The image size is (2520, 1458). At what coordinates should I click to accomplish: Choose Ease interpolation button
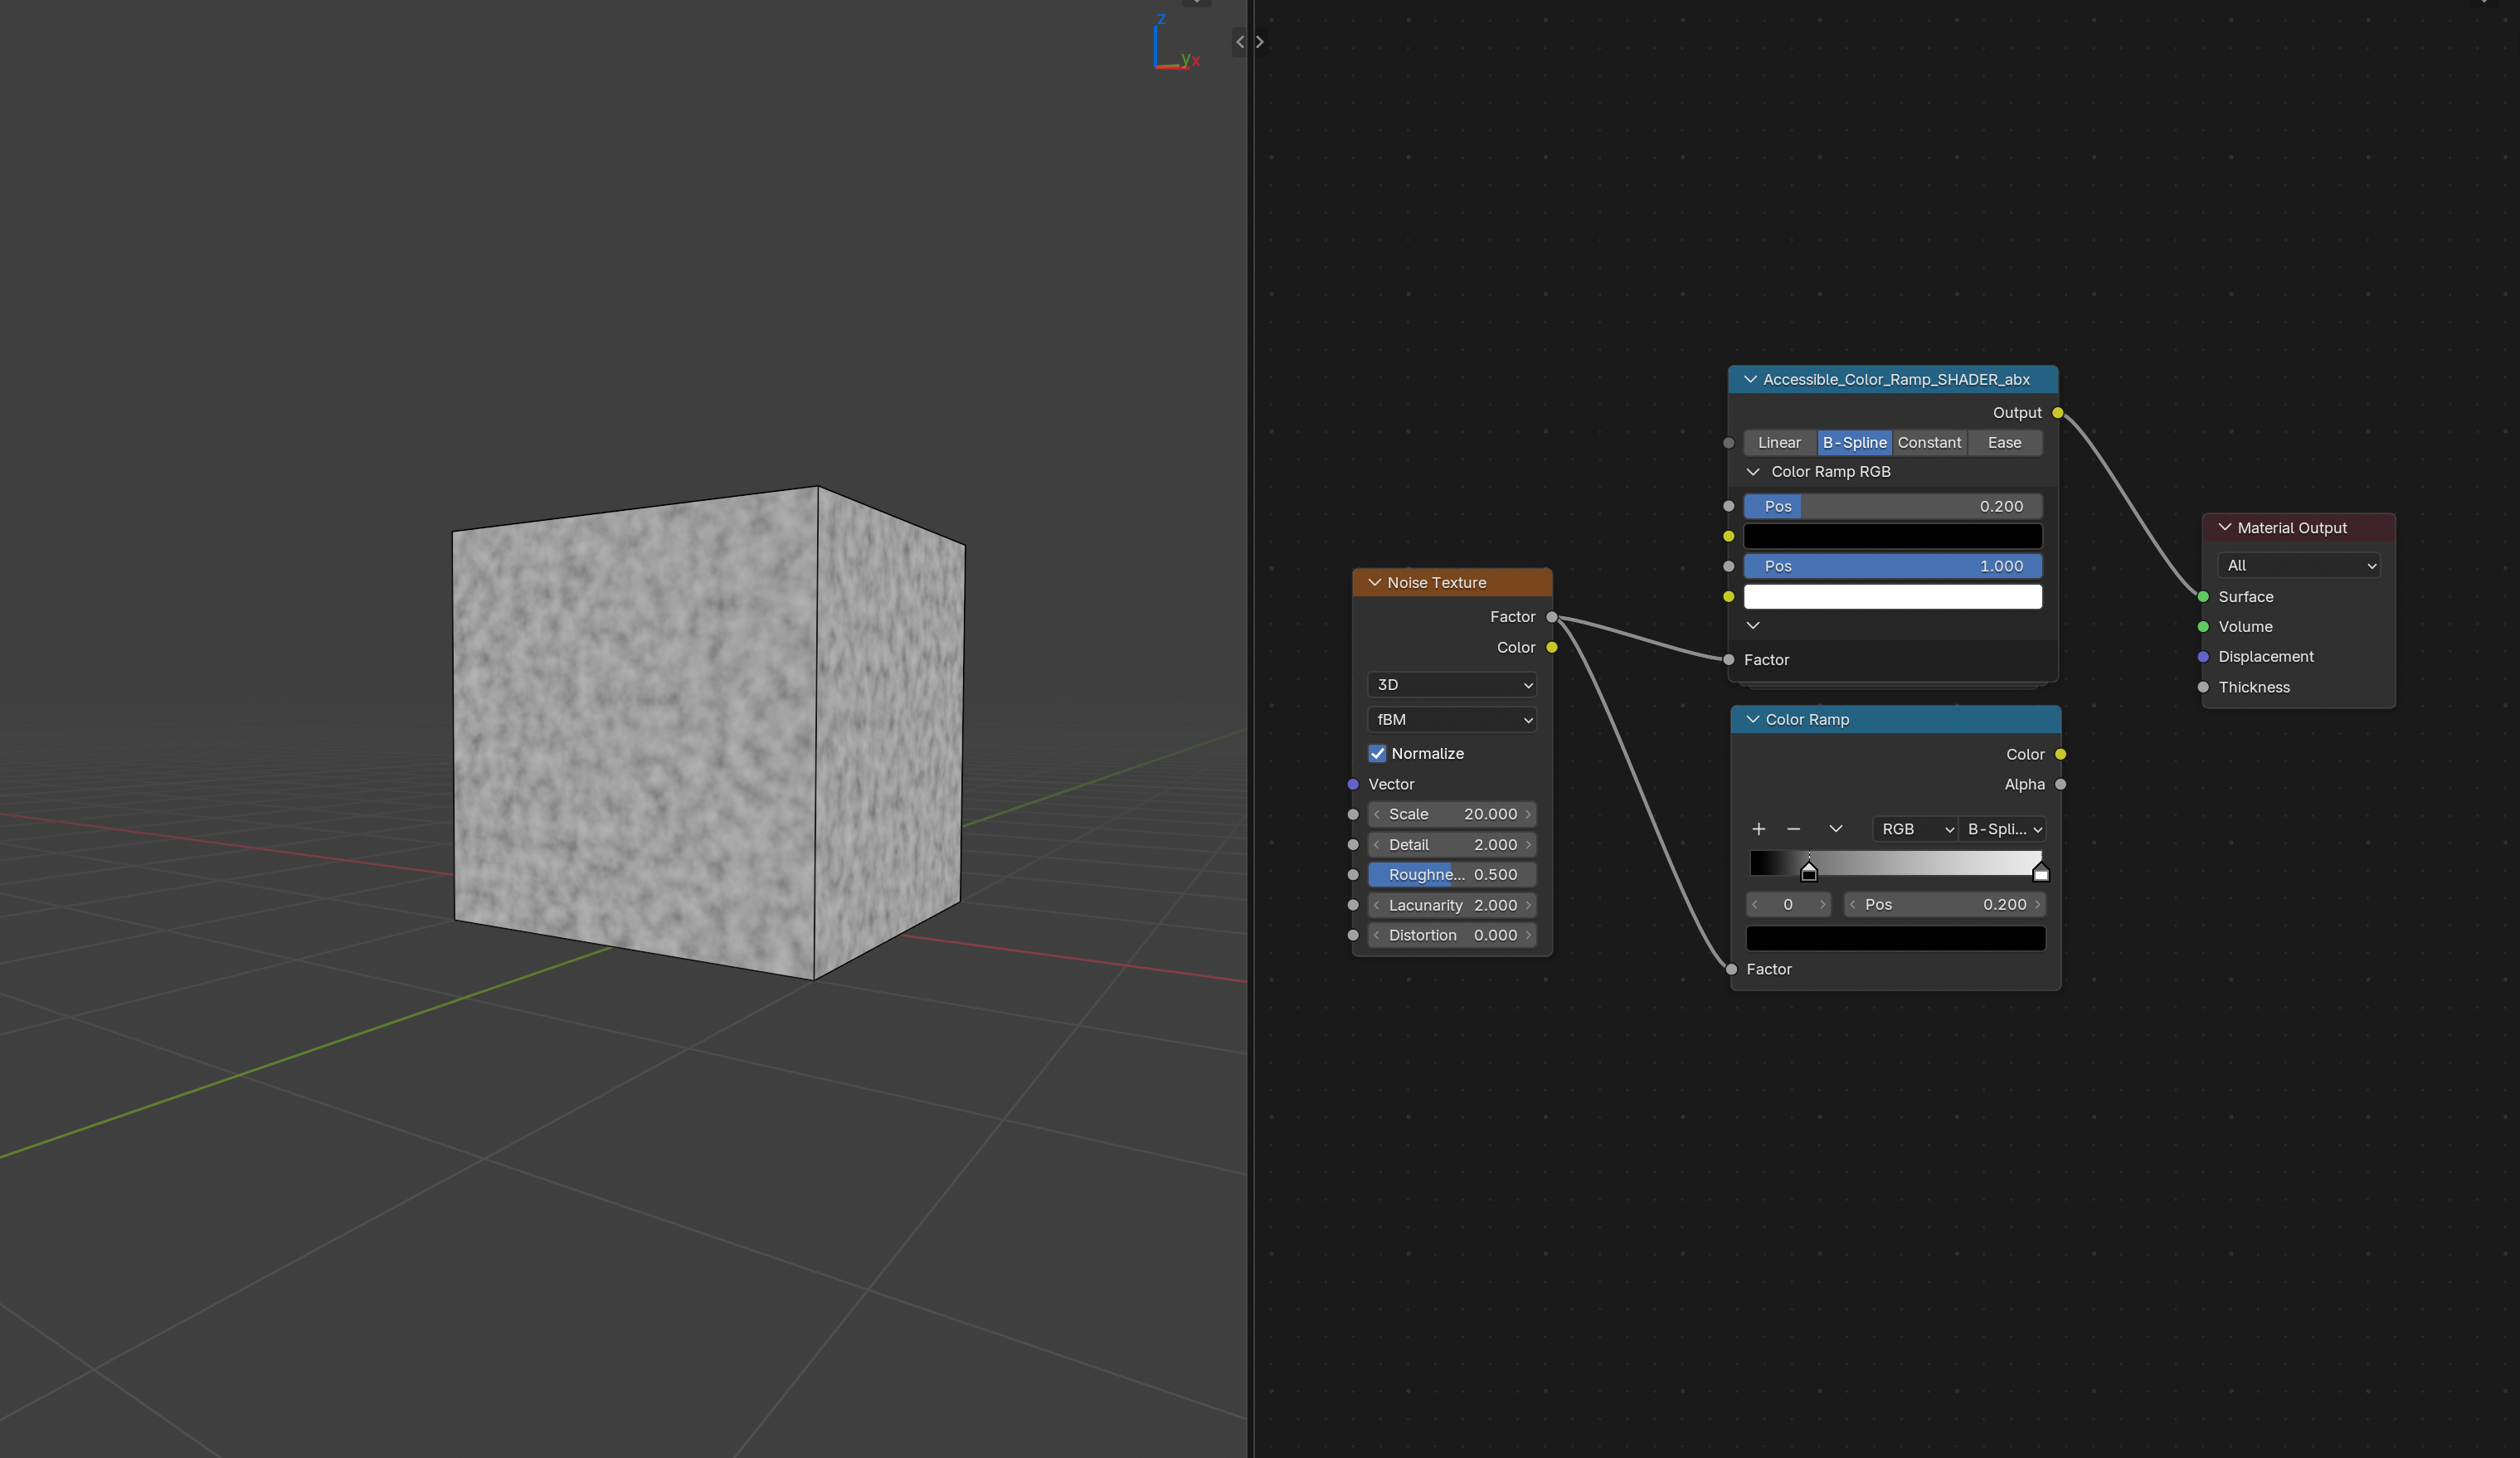point(2003,442)
